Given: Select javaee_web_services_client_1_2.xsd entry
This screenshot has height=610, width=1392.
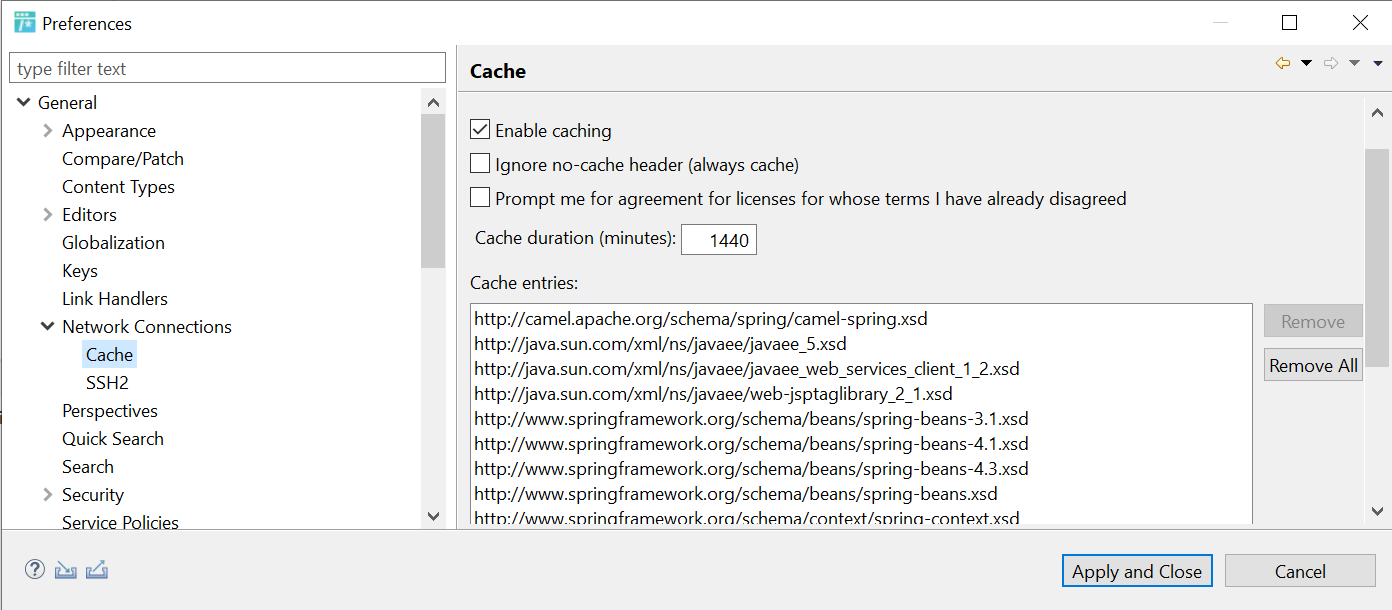Looking at the screenshot, I should pyautogui.click(x=746, y=369).
